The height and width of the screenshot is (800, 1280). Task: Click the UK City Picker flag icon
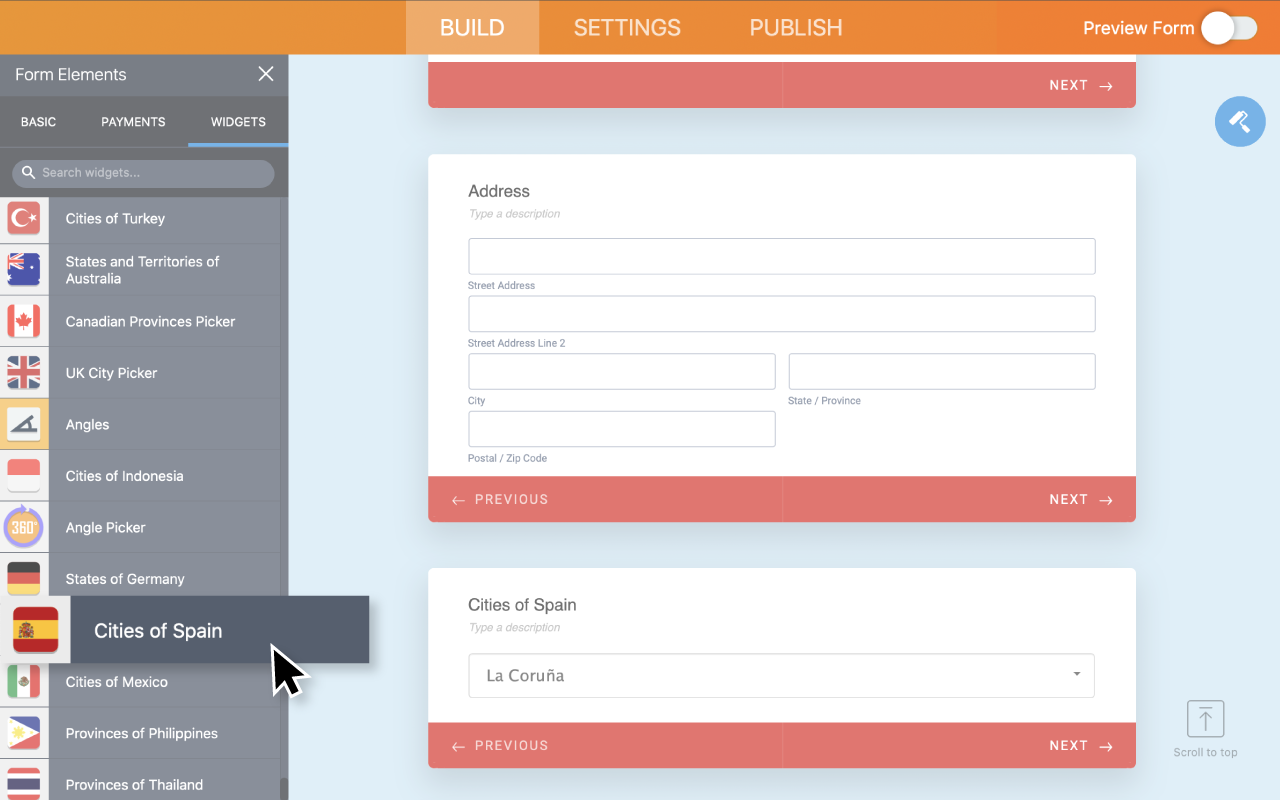[x=23, y=373]
